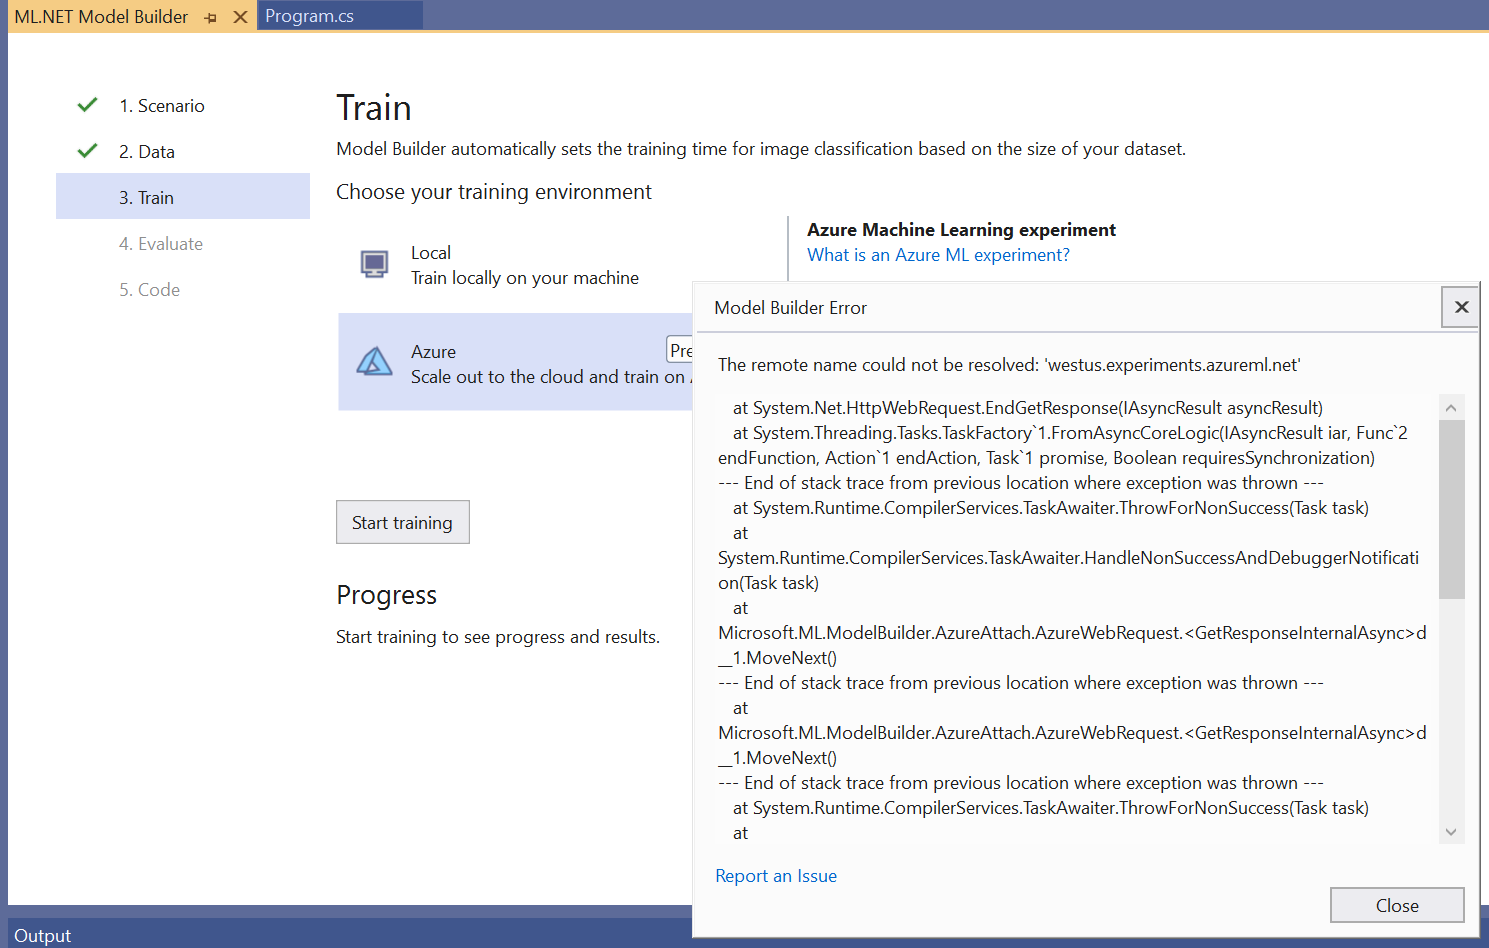
Task: Select the Local monitor icon
Action: 372,264
